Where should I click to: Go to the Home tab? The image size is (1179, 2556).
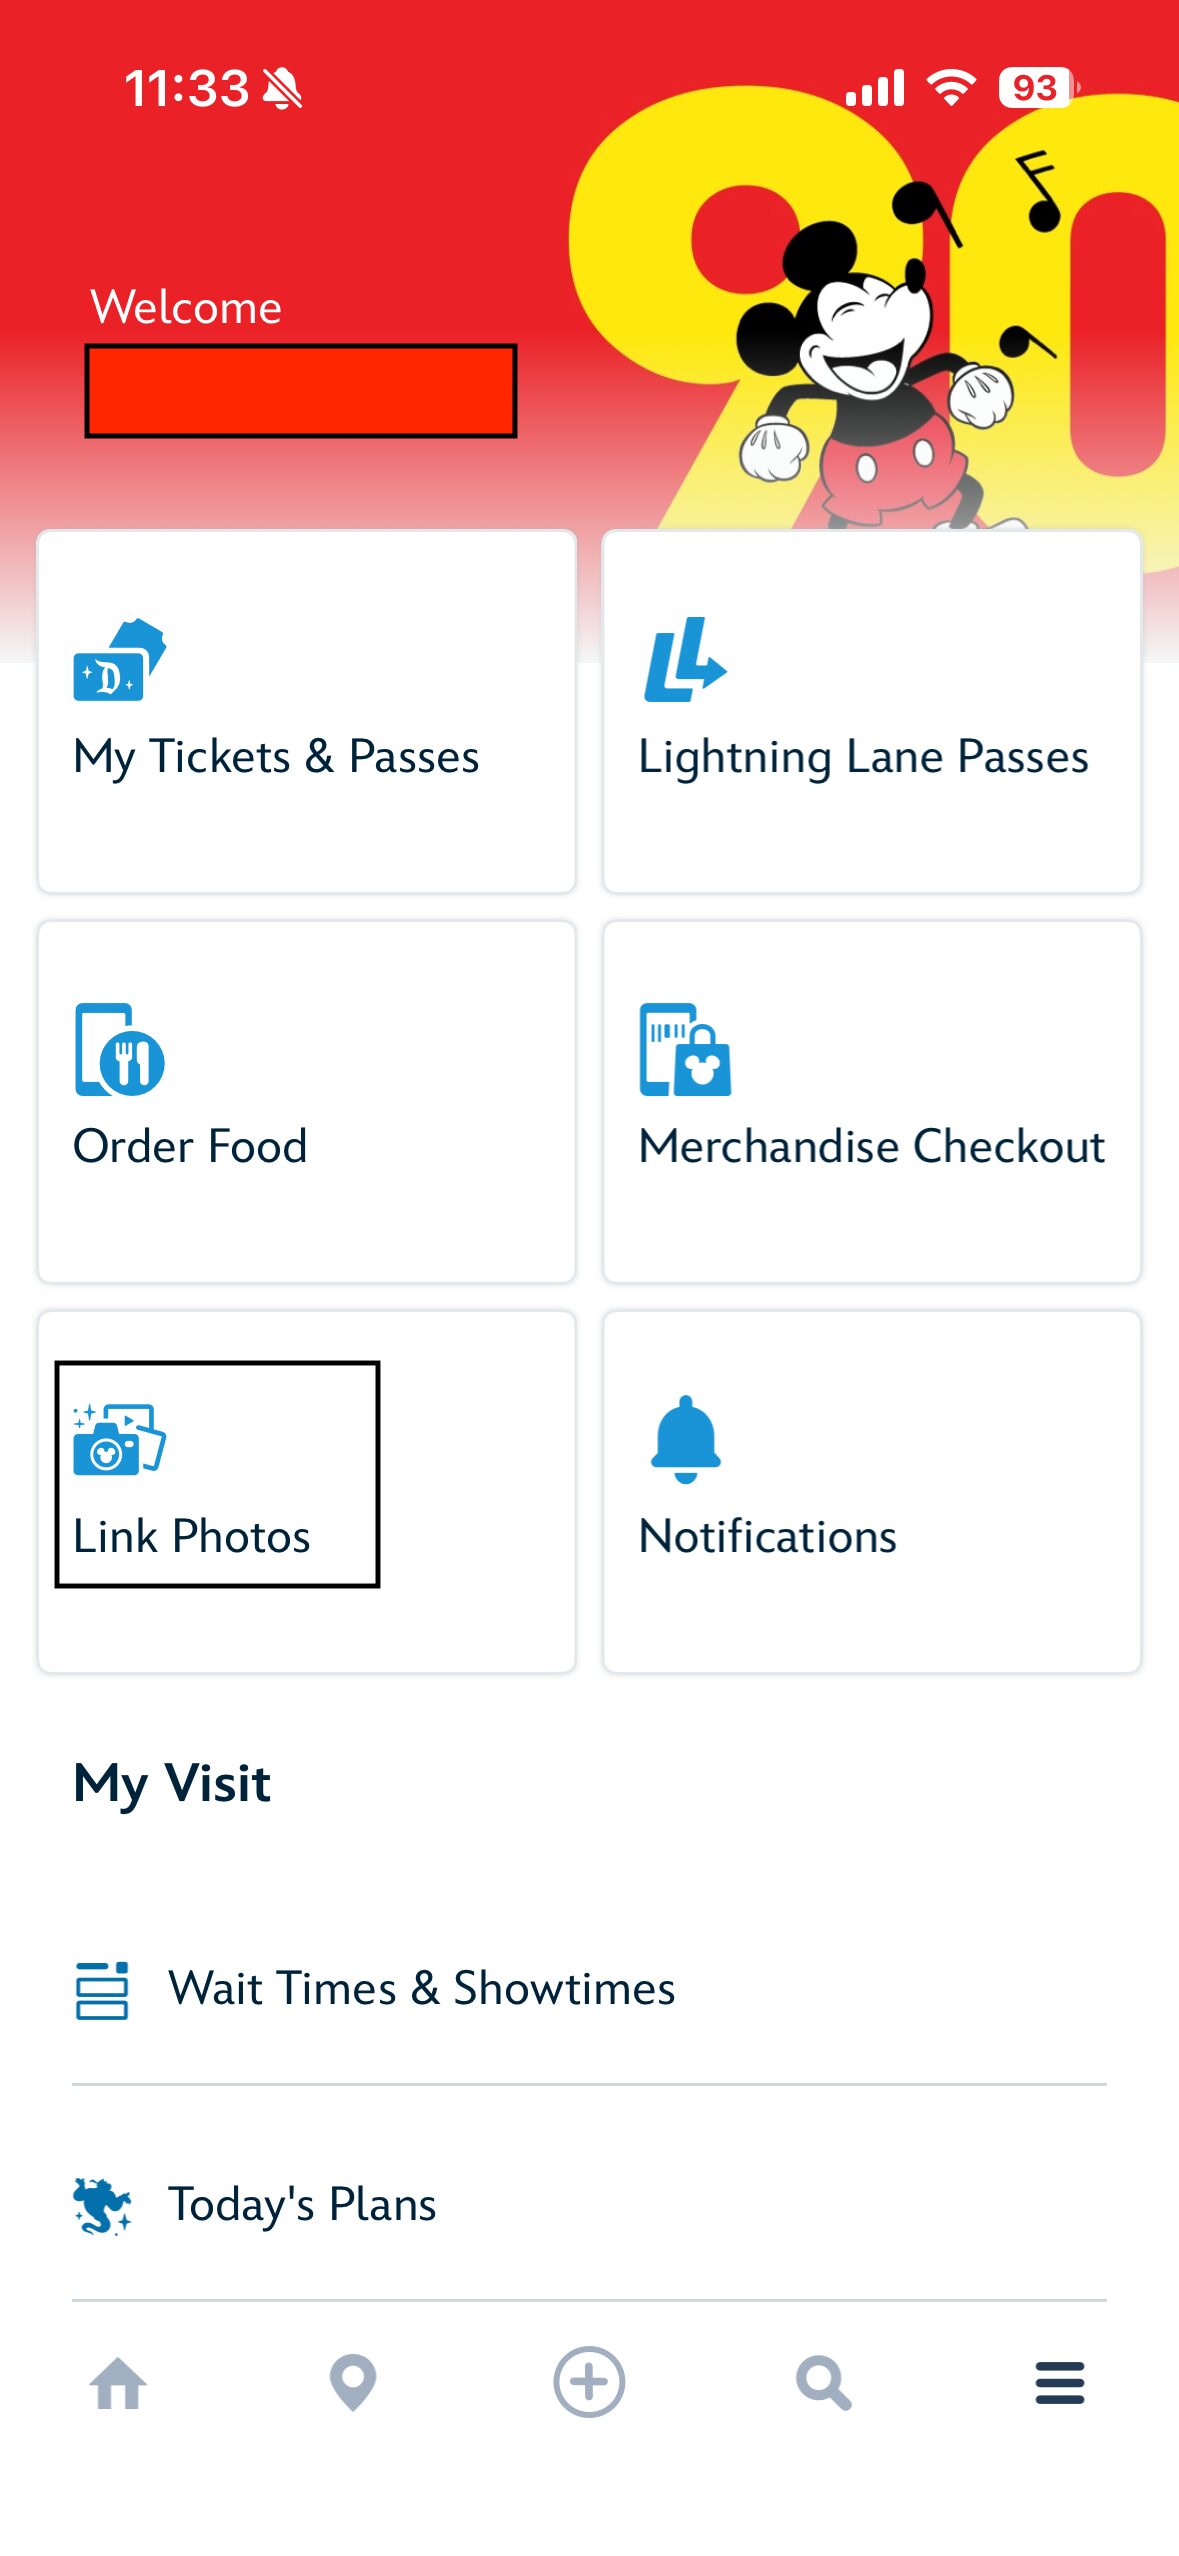pyautogui.click(x=118, y=2384)
